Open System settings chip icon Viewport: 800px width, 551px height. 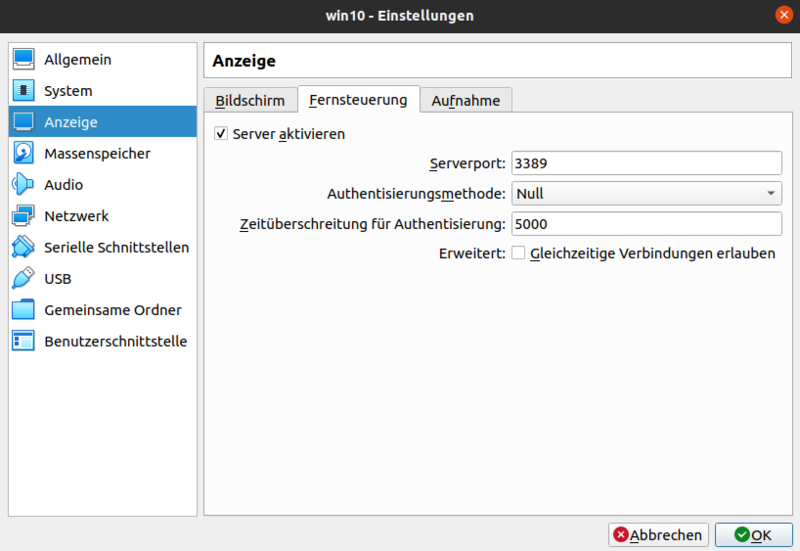(x=24, y=91)
